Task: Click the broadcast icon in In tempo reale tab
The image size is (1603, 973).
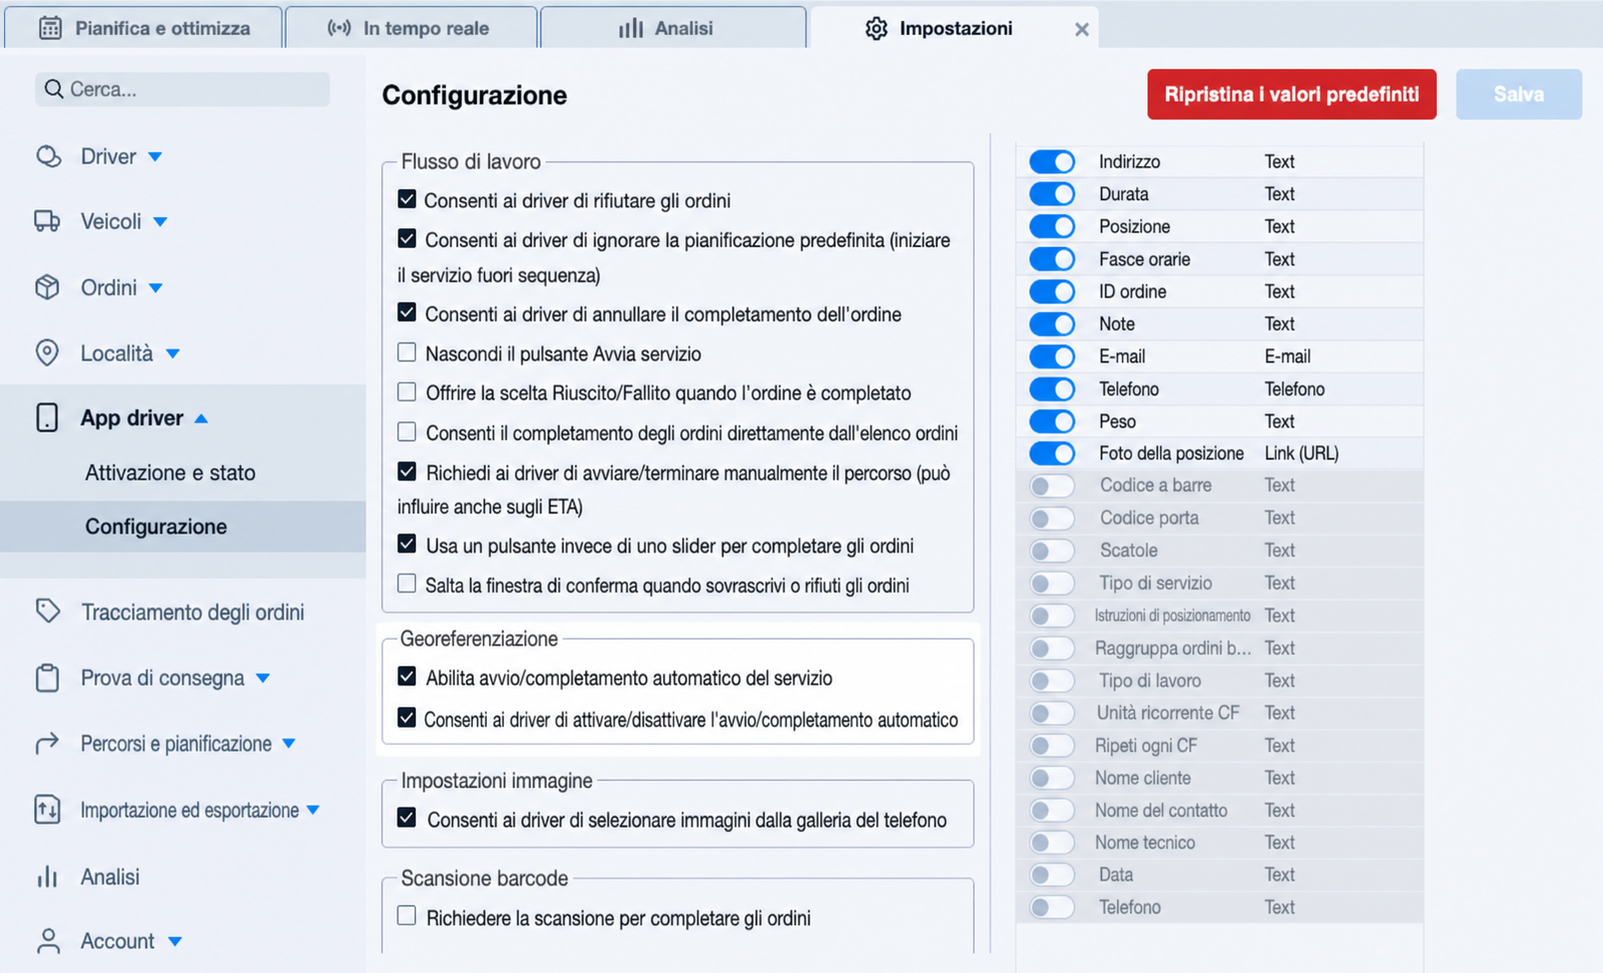Action: tap(339, 28)
